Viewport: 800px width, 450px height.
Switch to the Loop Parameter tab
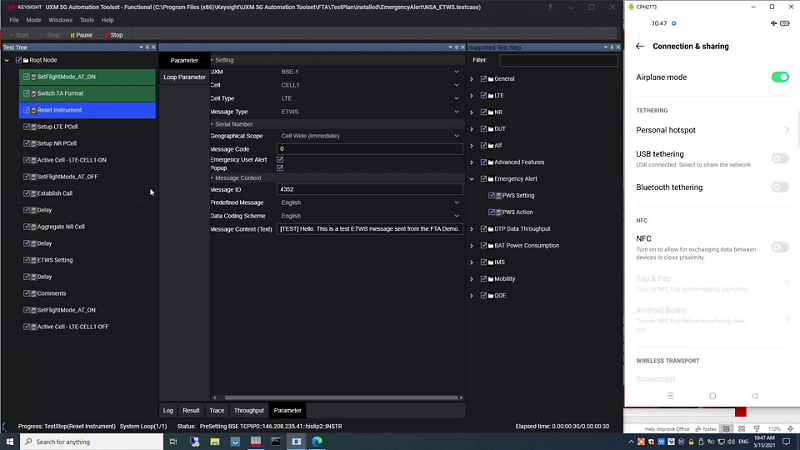(184, 77)
